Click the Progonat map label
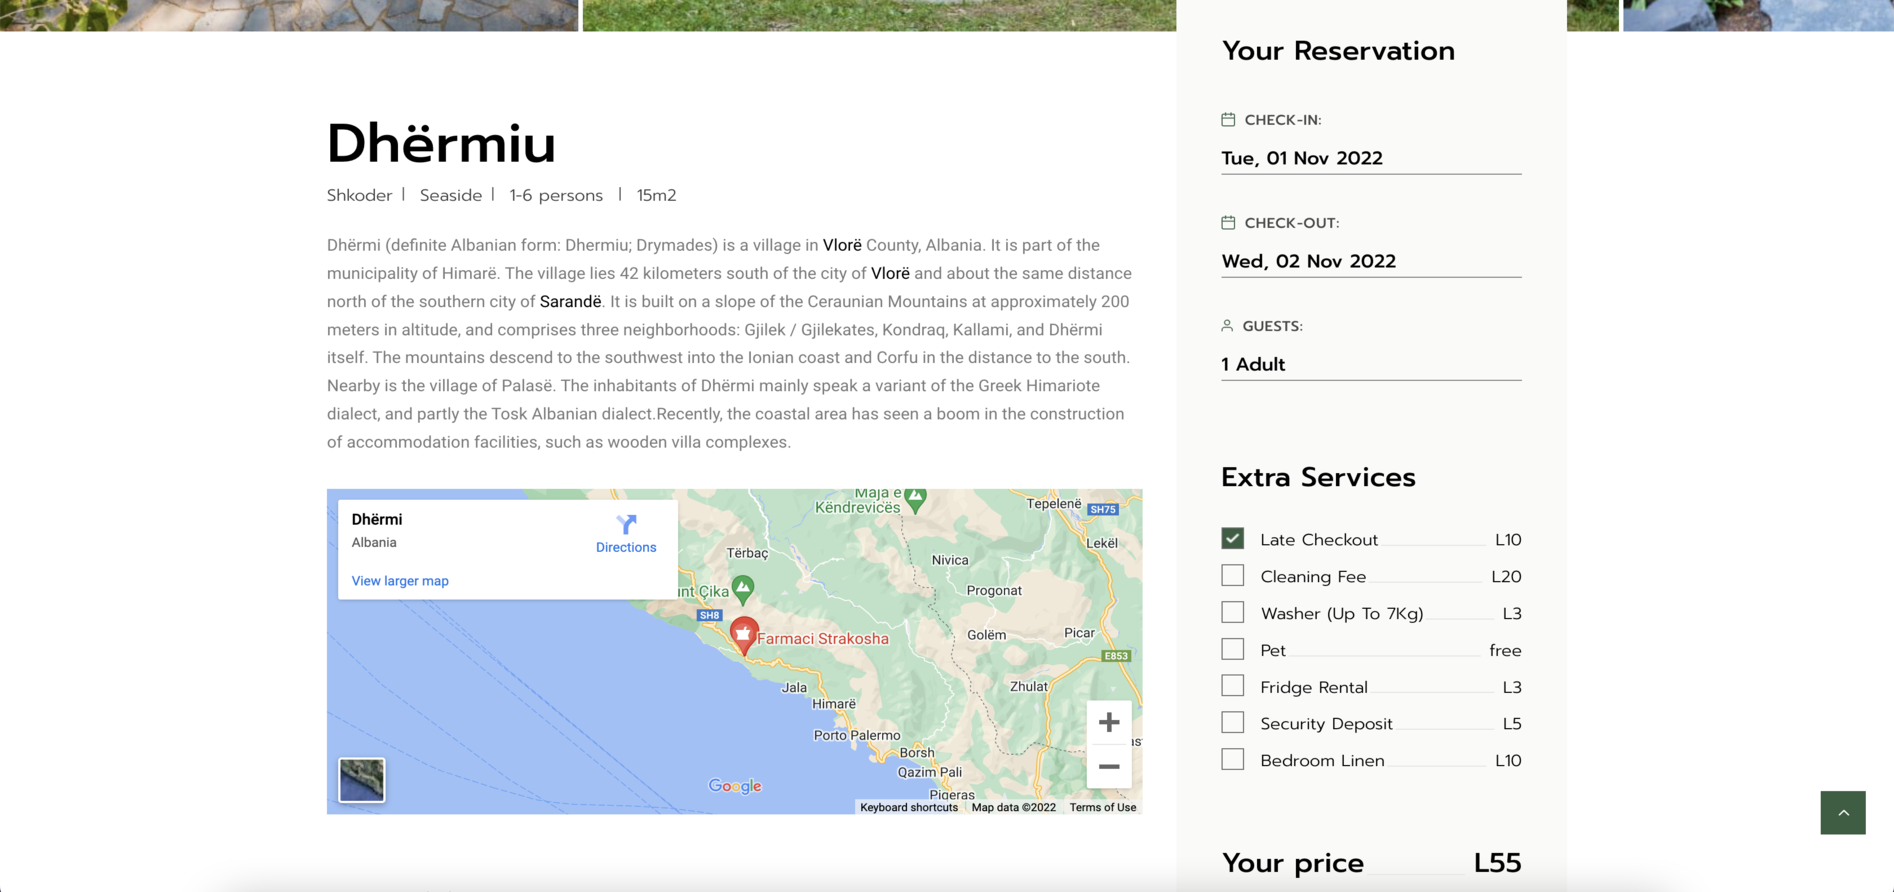The image size is (1894, 892). point(994,590)
